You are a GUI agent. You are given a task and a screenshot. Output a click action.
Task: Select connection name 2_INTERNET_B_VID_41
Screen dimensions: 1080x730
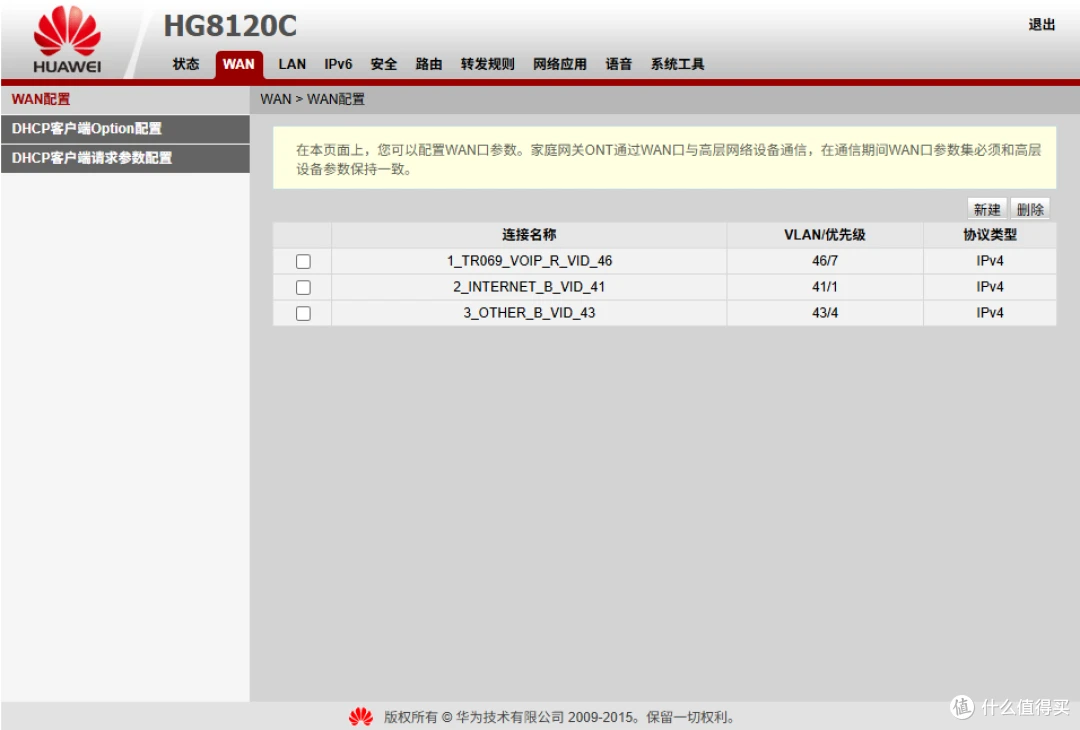coord(529,287)
